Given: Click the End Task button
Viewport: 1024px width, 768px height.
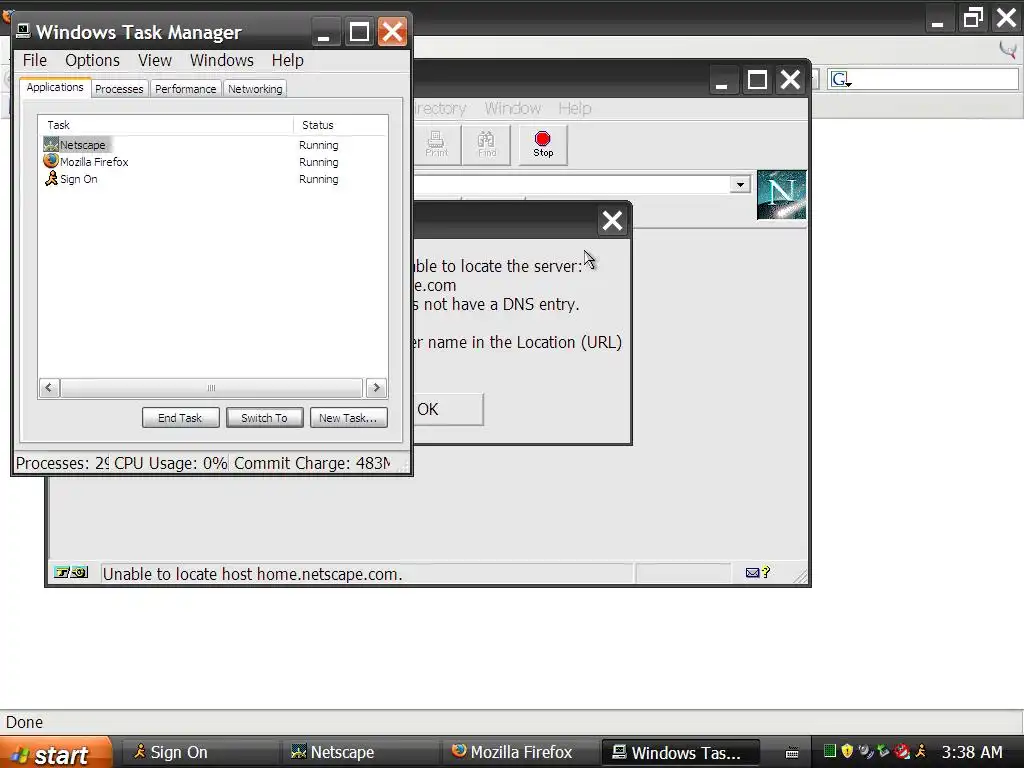Looking at the screenshot, I should (x=180, y=418).
